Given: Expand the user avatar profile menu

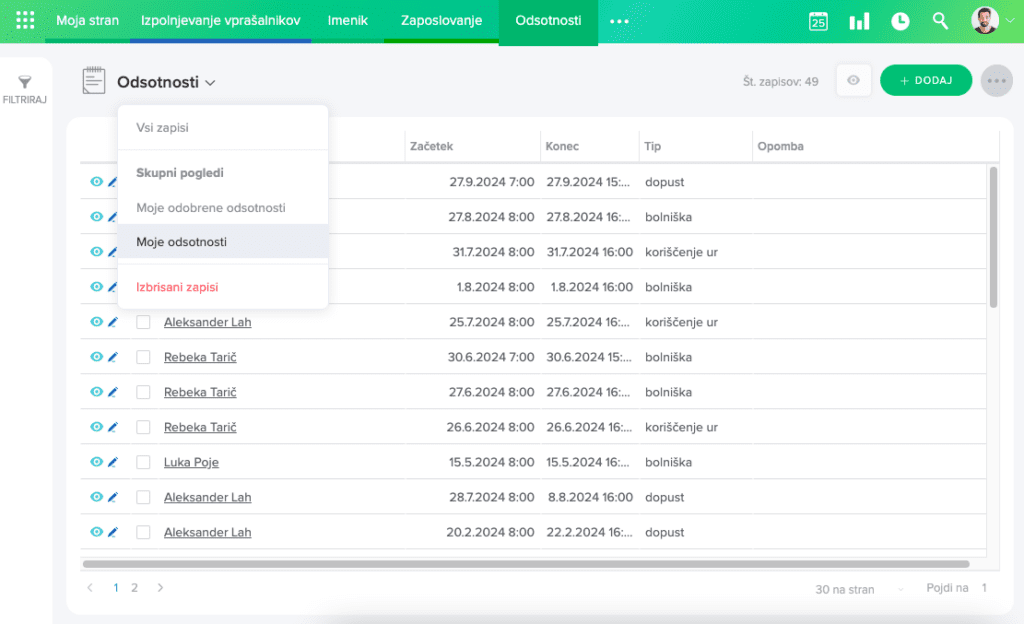Looking at the screenshot, I should (x=991, y=21).
